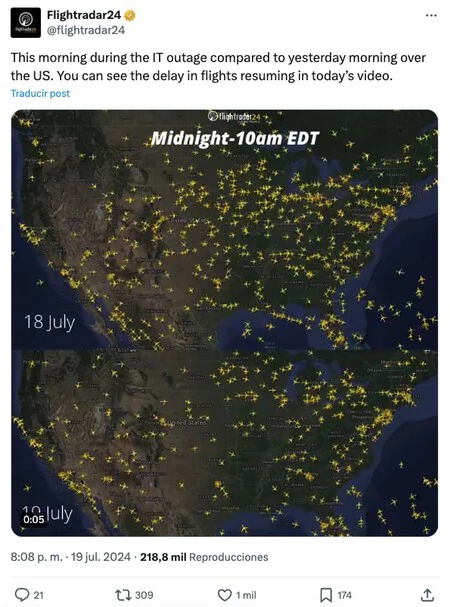This screenshot has height=607, width=450.
Task: Like the post with heart icon
Action: pyautogui.click(x=225, y=595)
